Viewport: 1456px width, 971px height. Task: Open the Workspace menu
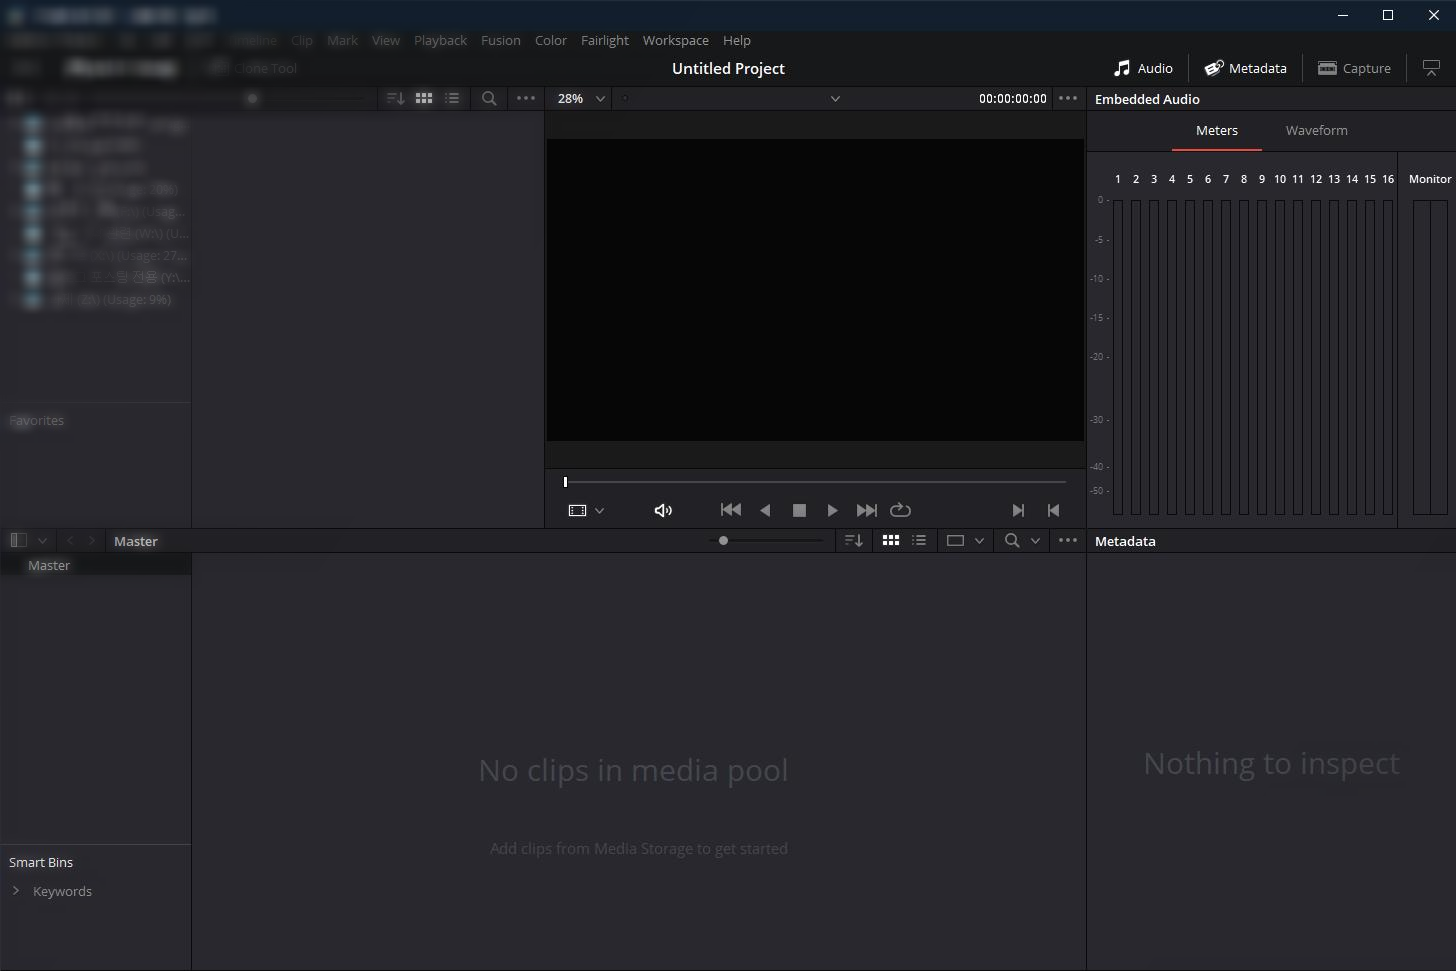675,40
